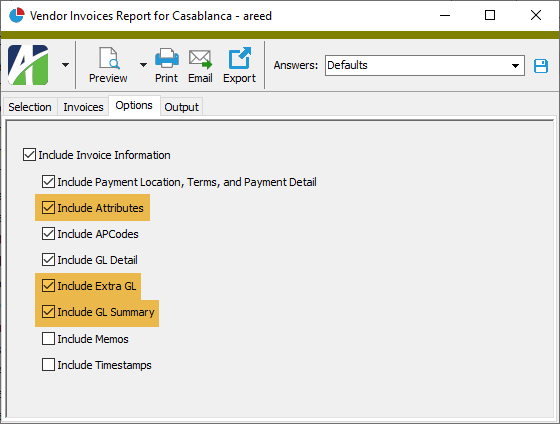Save answers with the blue disk icon

tap(541, 66)
